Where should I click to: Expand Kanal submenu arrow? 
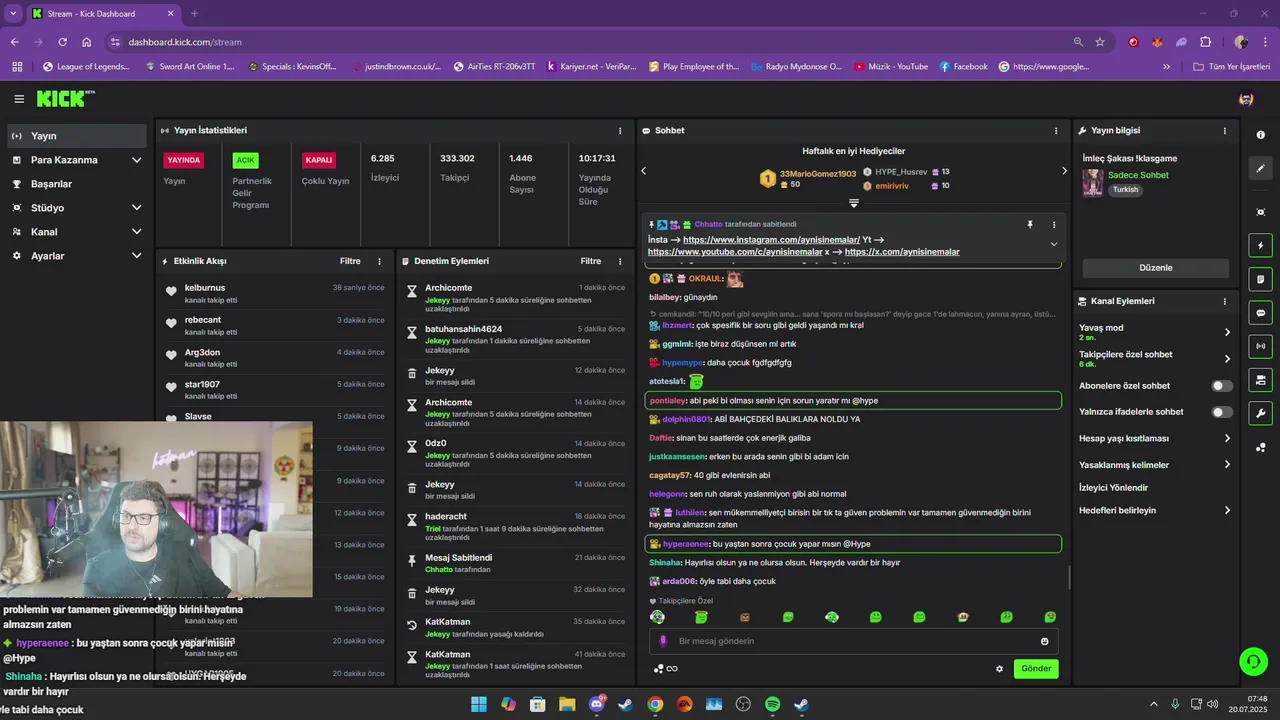pyautogui.click(x=136, y=232)
